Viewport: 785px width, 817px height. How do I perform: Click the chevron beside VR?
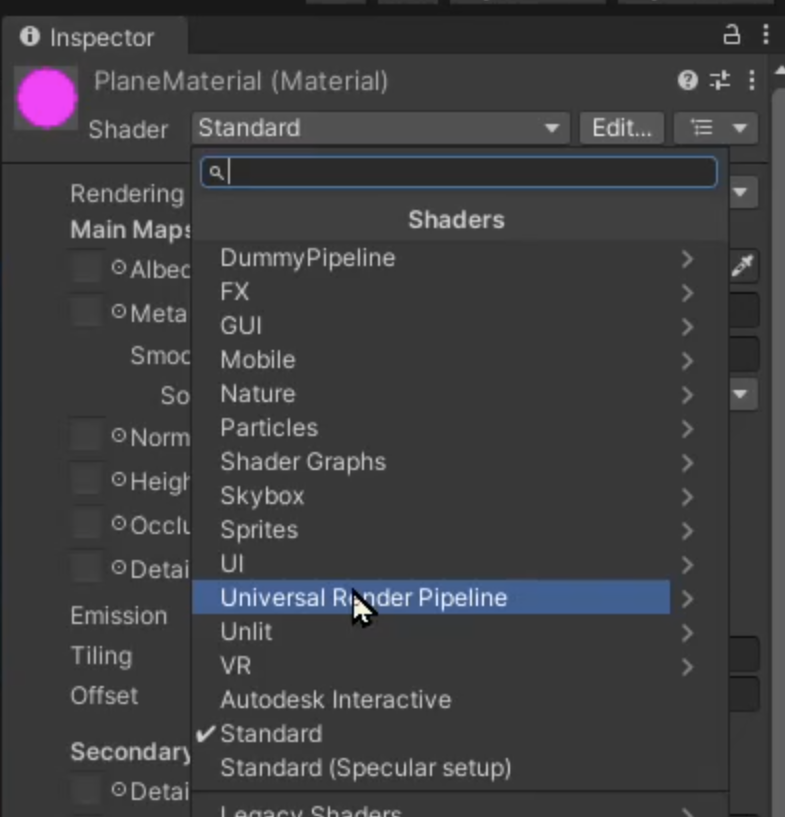[x=688, y=666]
